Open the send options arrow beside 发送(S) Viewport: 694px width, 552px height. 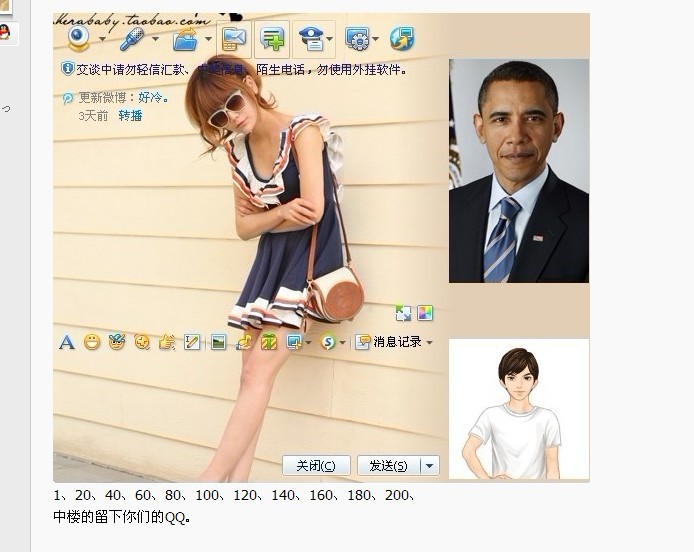430,466
